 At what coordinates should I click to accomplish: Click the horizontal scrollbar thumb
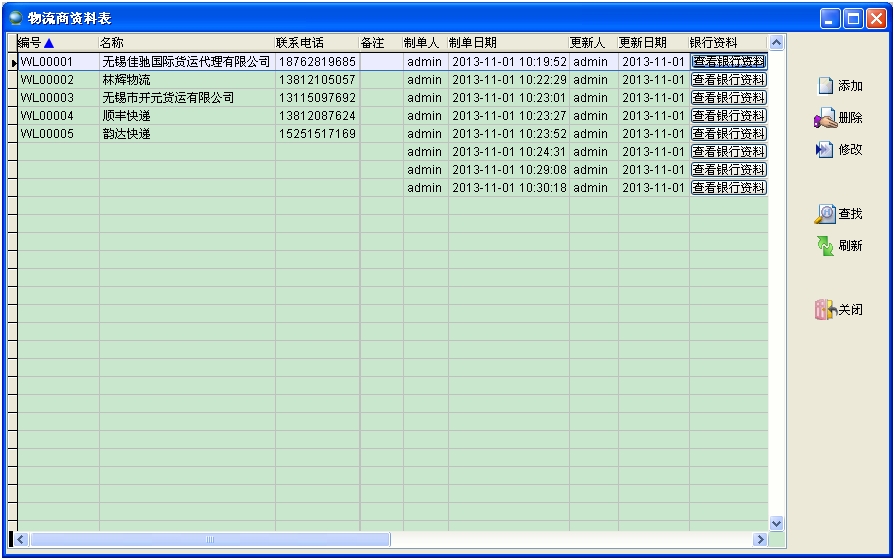pos(210,540)
